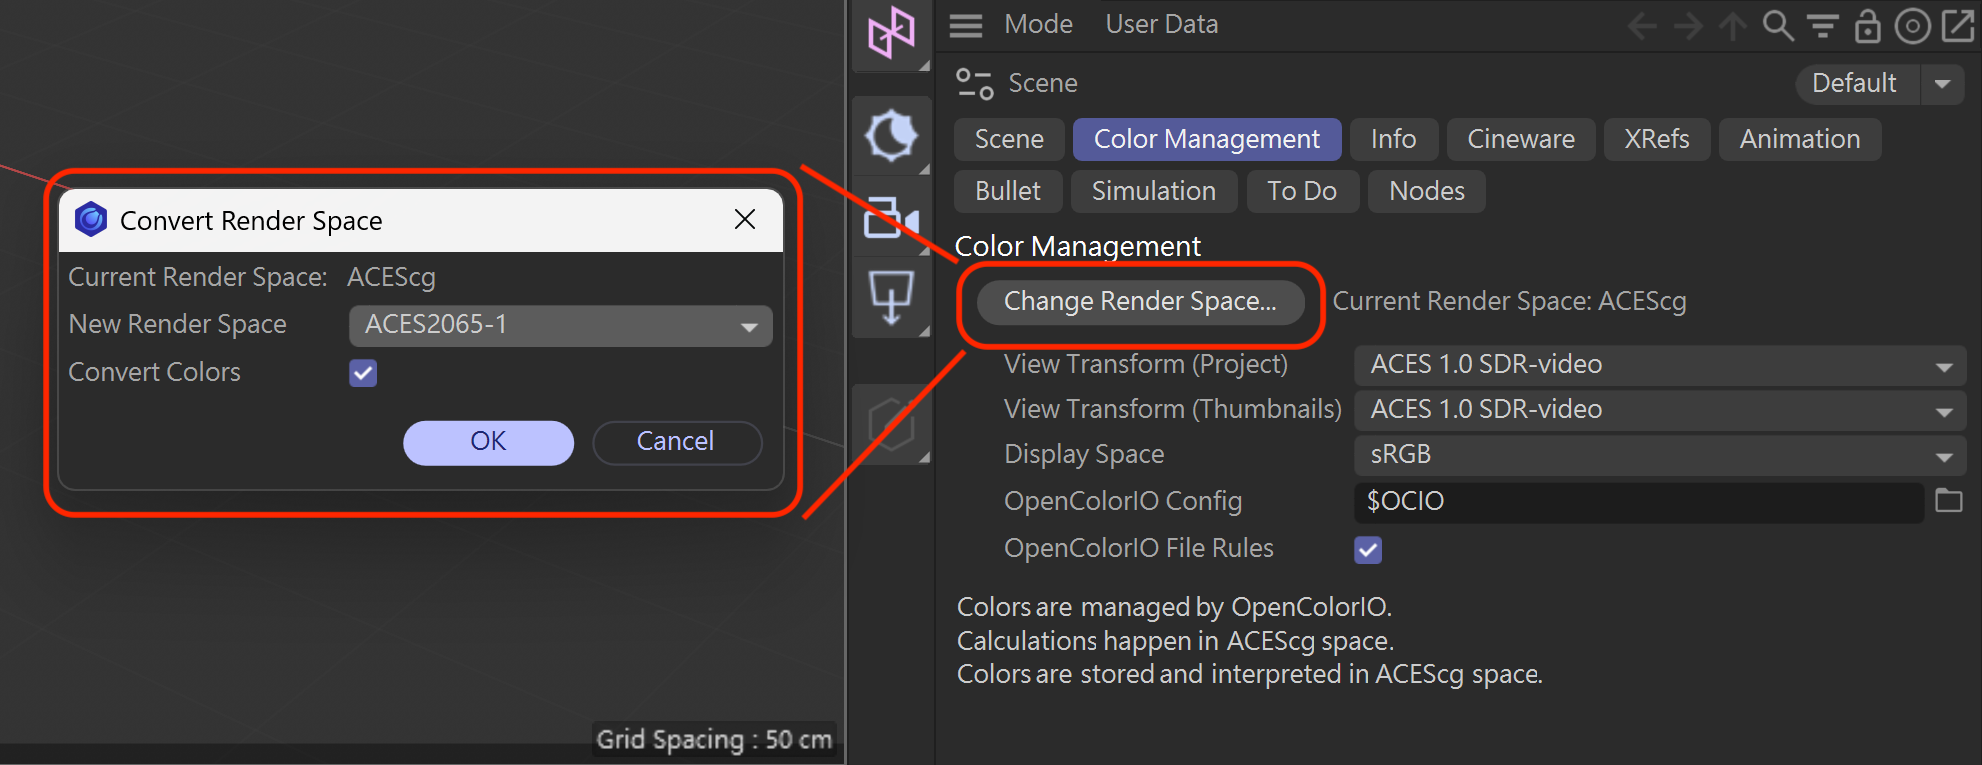Click the light object icon with down arrow

click(x=890, y=298)
